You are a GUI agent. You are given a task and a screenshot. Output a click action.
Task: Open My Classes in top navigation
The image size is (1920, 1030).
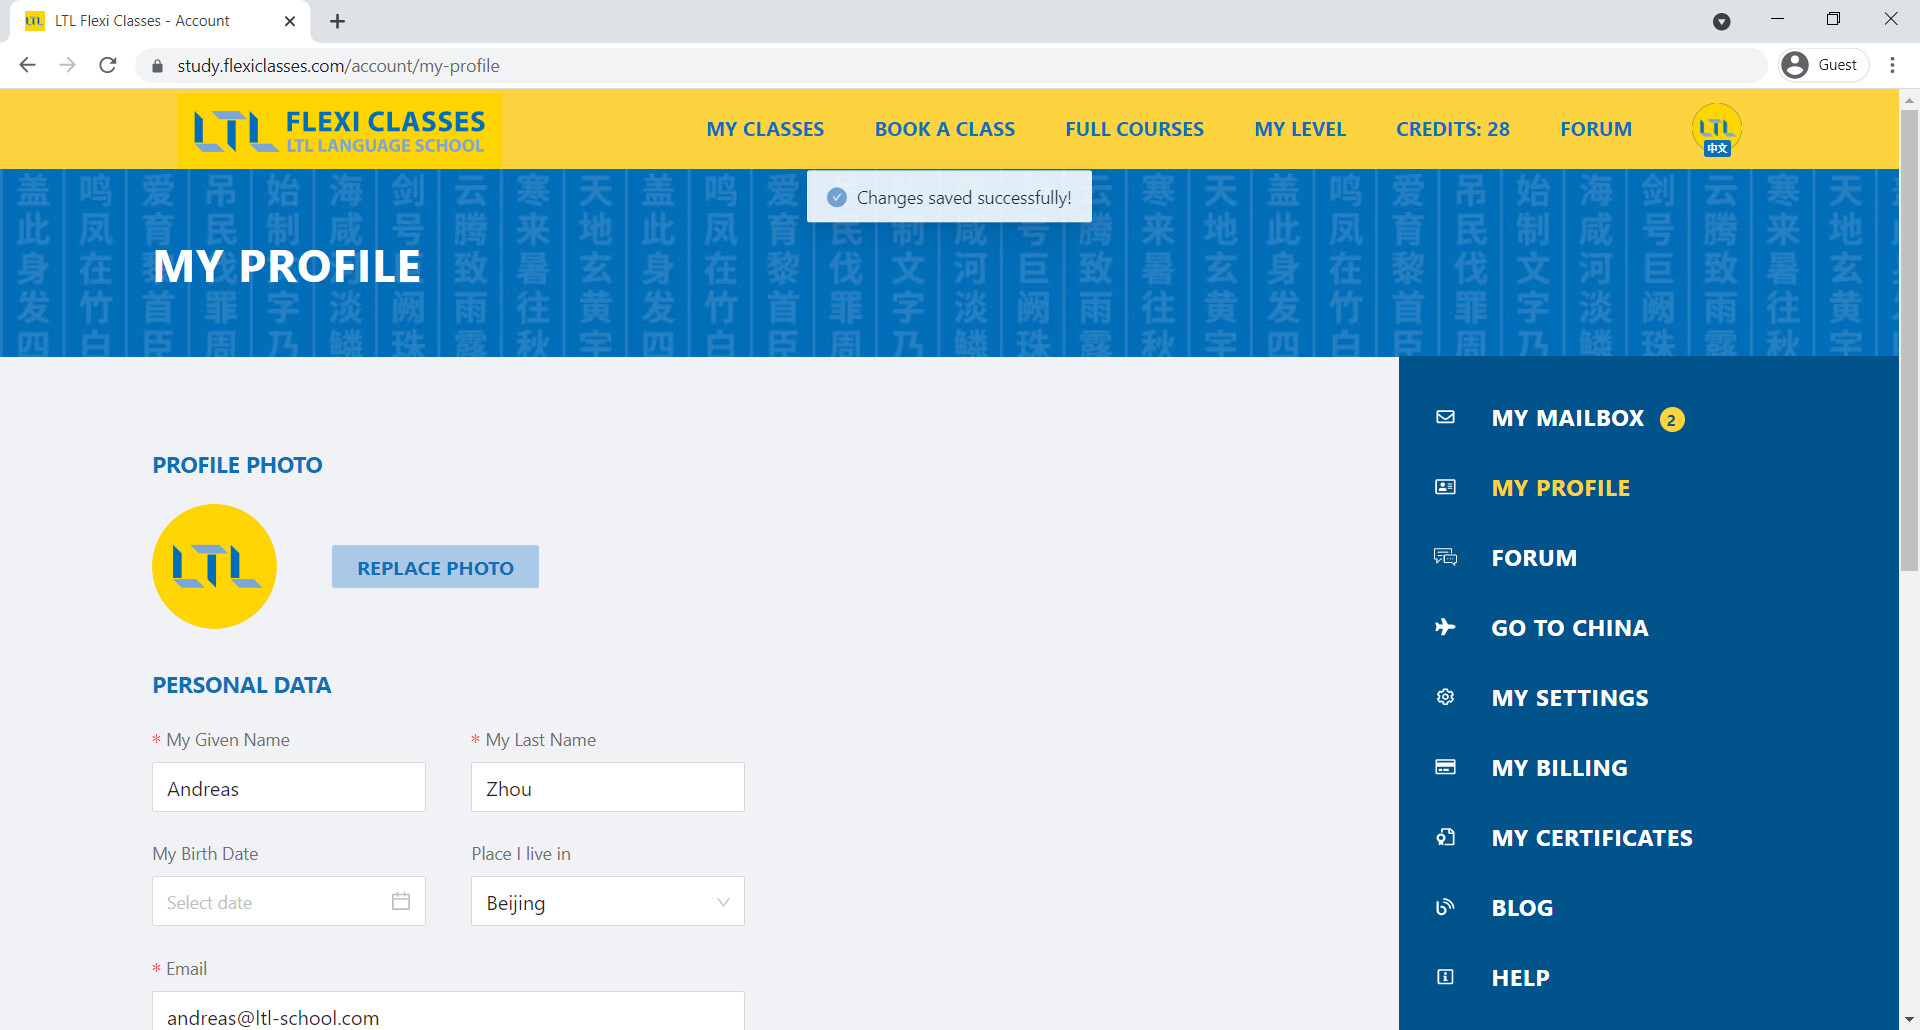765,129
